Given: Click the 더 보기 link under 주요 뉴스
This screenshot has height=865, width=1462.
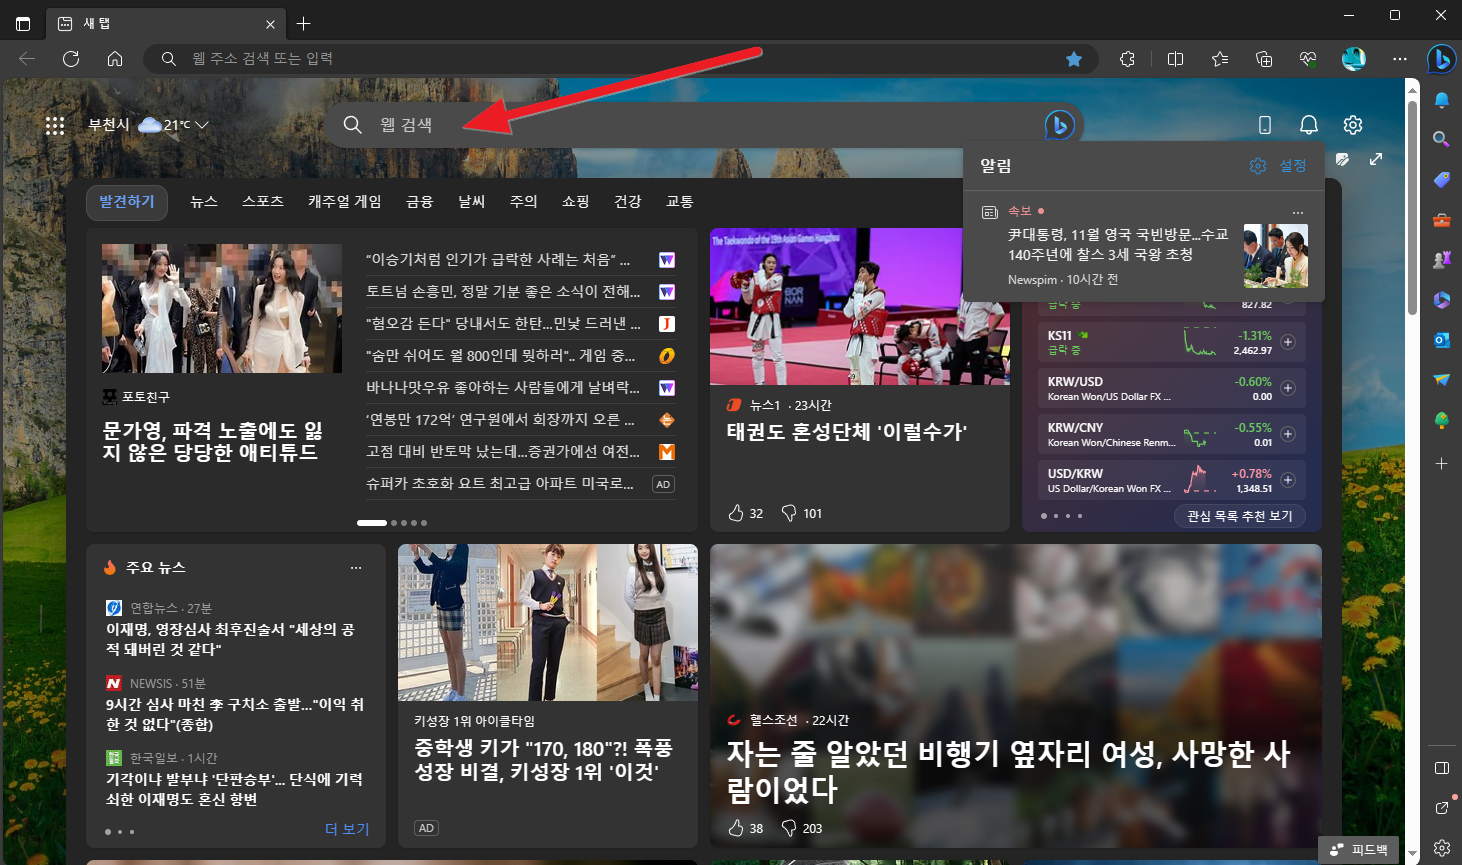Looking at the screenshot, I should click(347, 830).
